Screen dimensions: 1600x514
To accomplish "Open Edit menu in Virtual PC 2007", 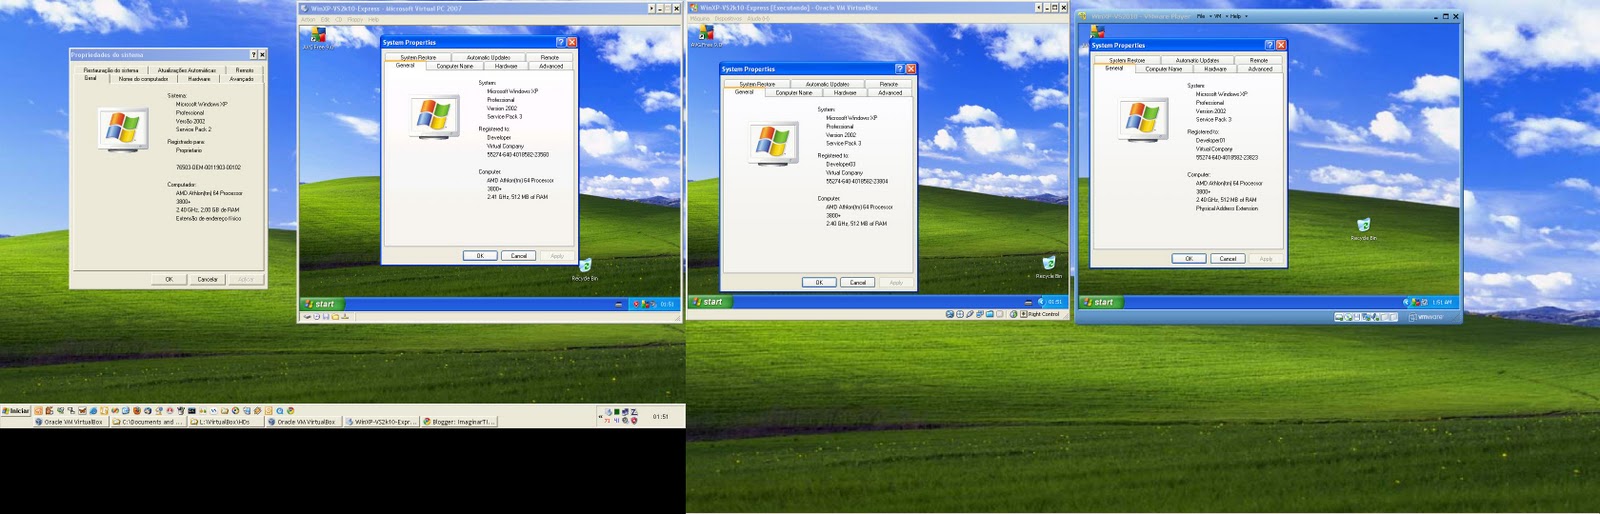I will (325, 19).
